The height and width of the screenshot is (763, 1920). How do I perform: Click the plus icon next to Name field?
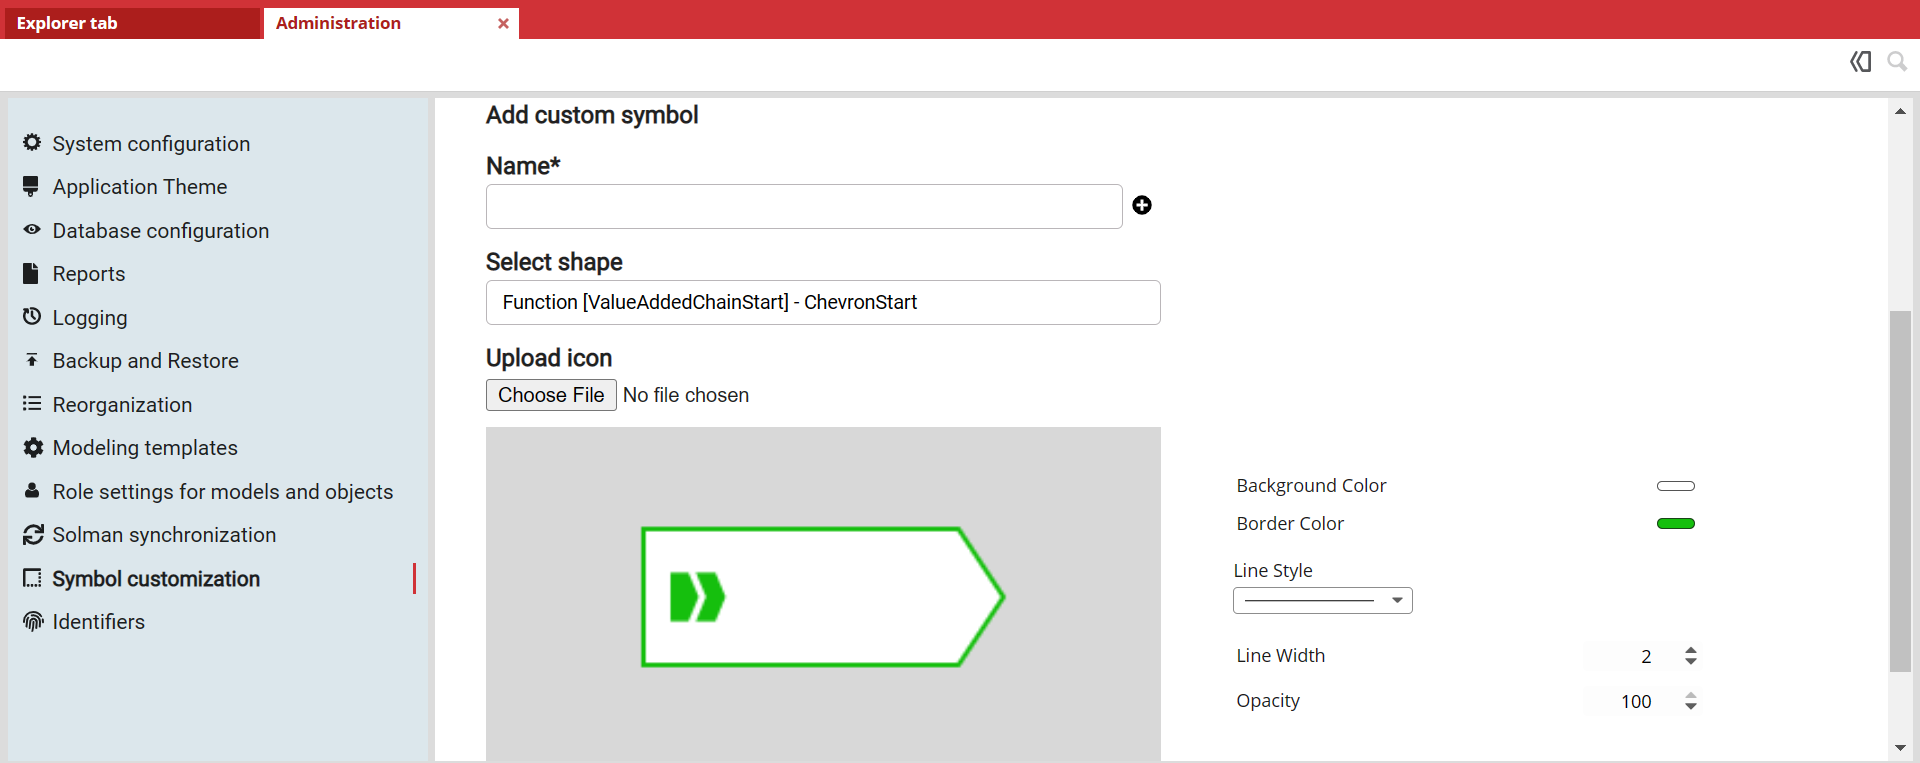tap(1141, 205)
